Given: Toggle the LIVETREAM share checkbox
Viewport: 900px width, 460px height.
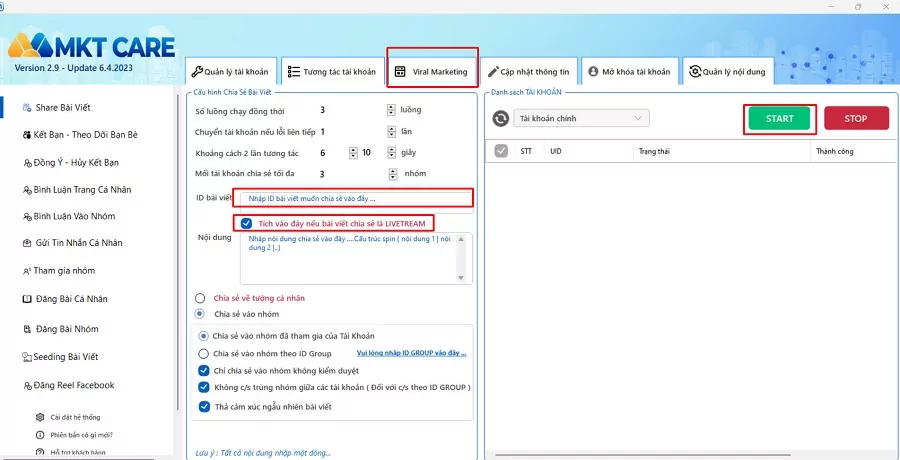Looking at the screenshot, I should 247,223.
